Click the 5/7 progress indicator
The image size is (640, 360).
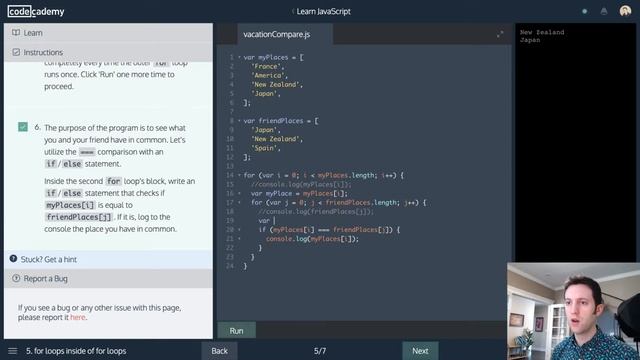(x=320, y=351)
